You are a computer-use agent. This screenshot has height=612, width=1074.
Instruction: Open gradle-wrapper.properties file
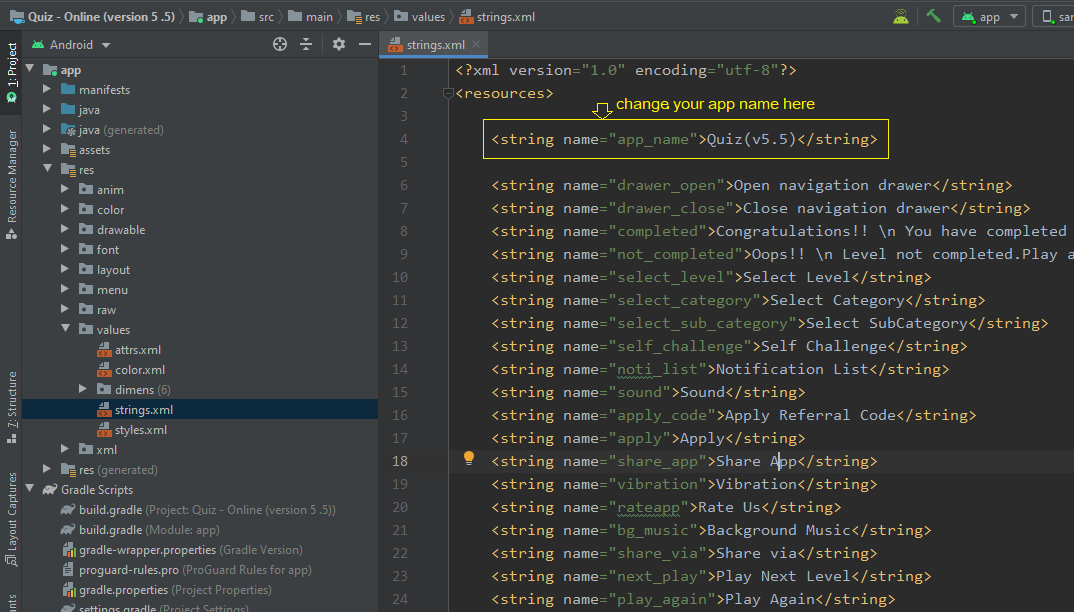pos(182,550)
